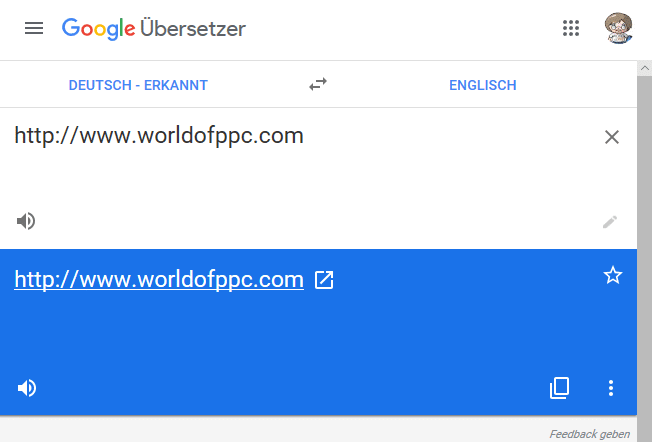Screen dimensions: 652x442
Task: Click the pencil edit icon
Action: (610, 222)
